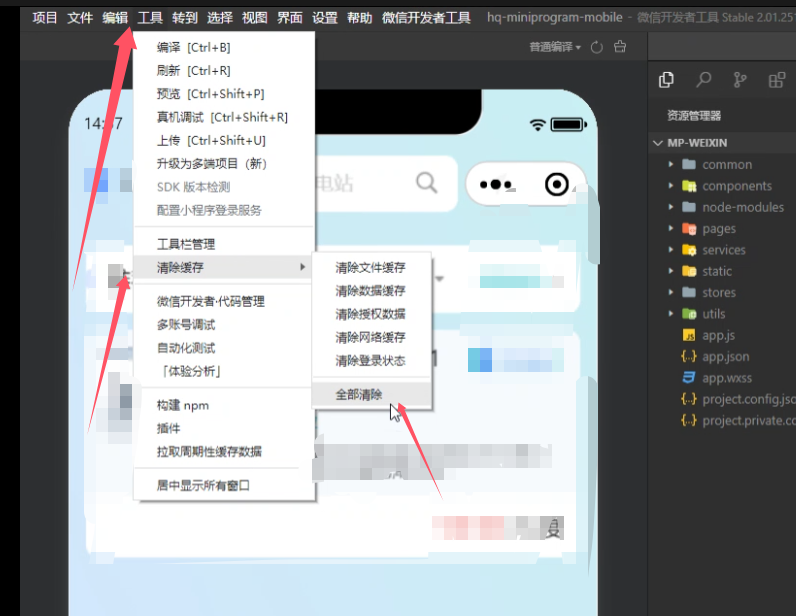The width and height of the screenshot is (796, 616).
Task: Open the 帮助 menu
Action: tap(360, 18)
